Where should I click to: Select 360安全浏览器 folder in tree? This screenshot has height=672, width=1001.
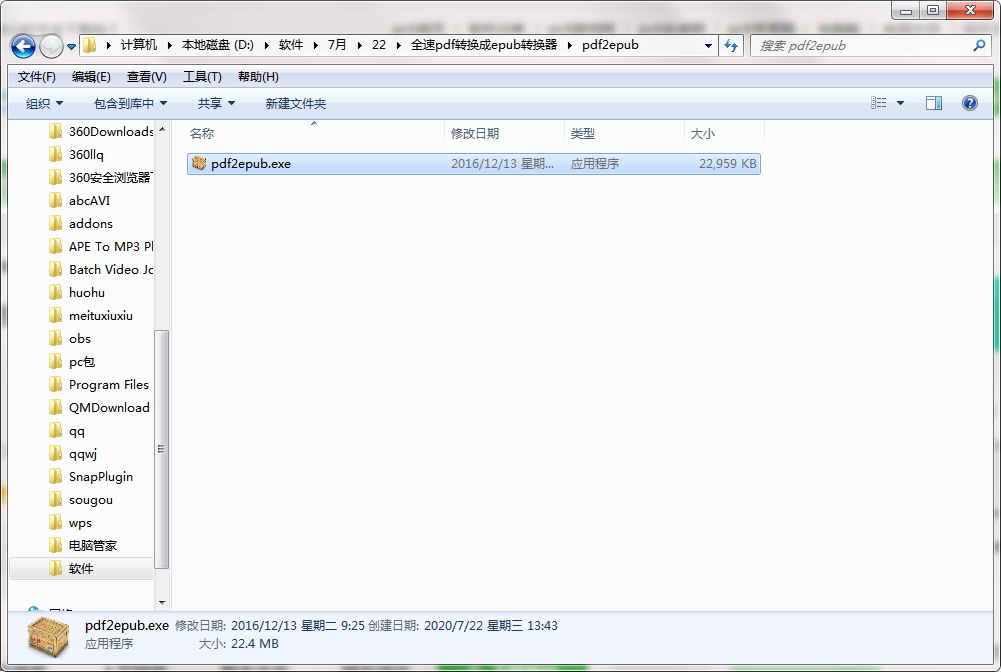[101, 177]
